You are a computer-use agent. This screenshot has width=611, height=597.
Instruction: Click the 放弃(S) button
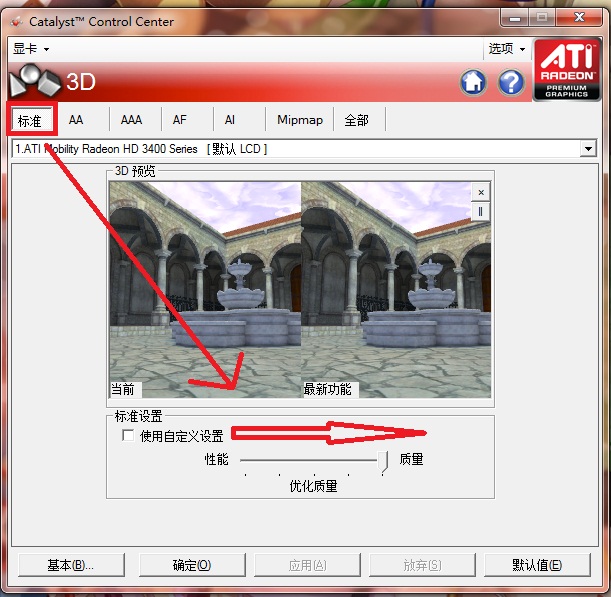(x=422, y=565)
